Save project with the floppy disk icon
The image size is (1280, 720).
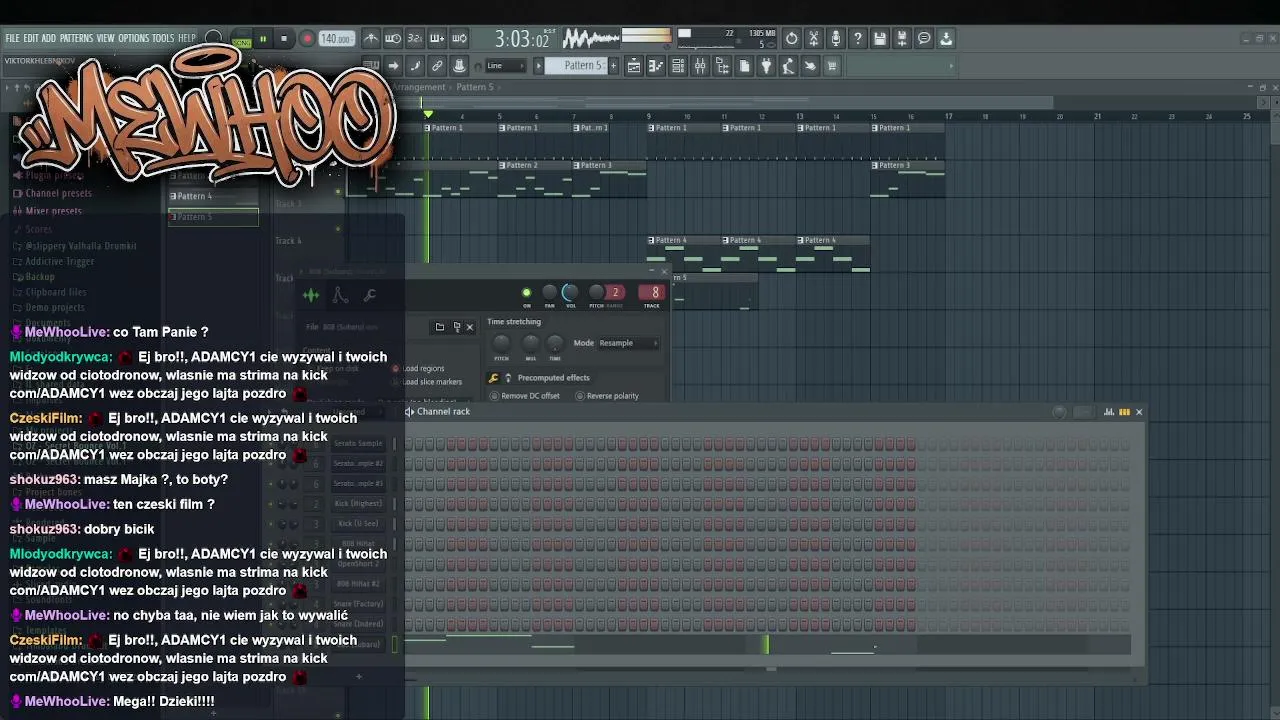point(880,39)
